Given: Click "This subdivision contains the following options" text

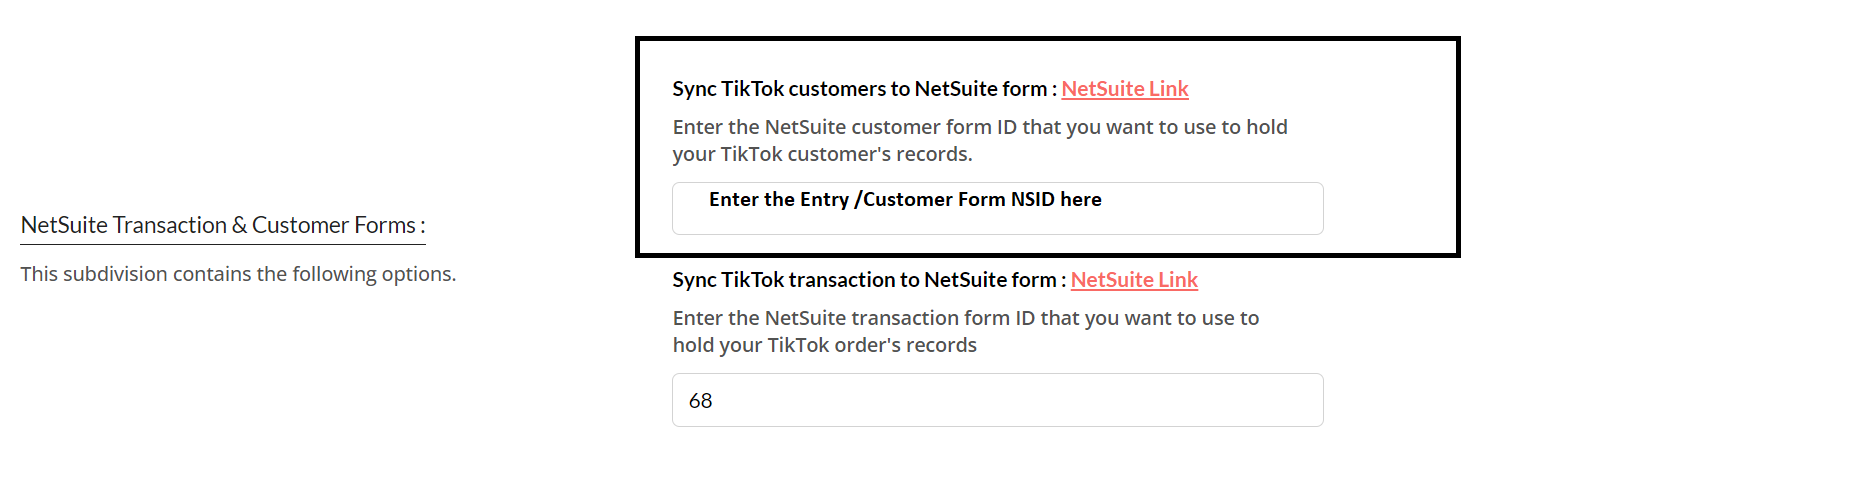Looking at the screenshot, I should (x=238, y=274).
